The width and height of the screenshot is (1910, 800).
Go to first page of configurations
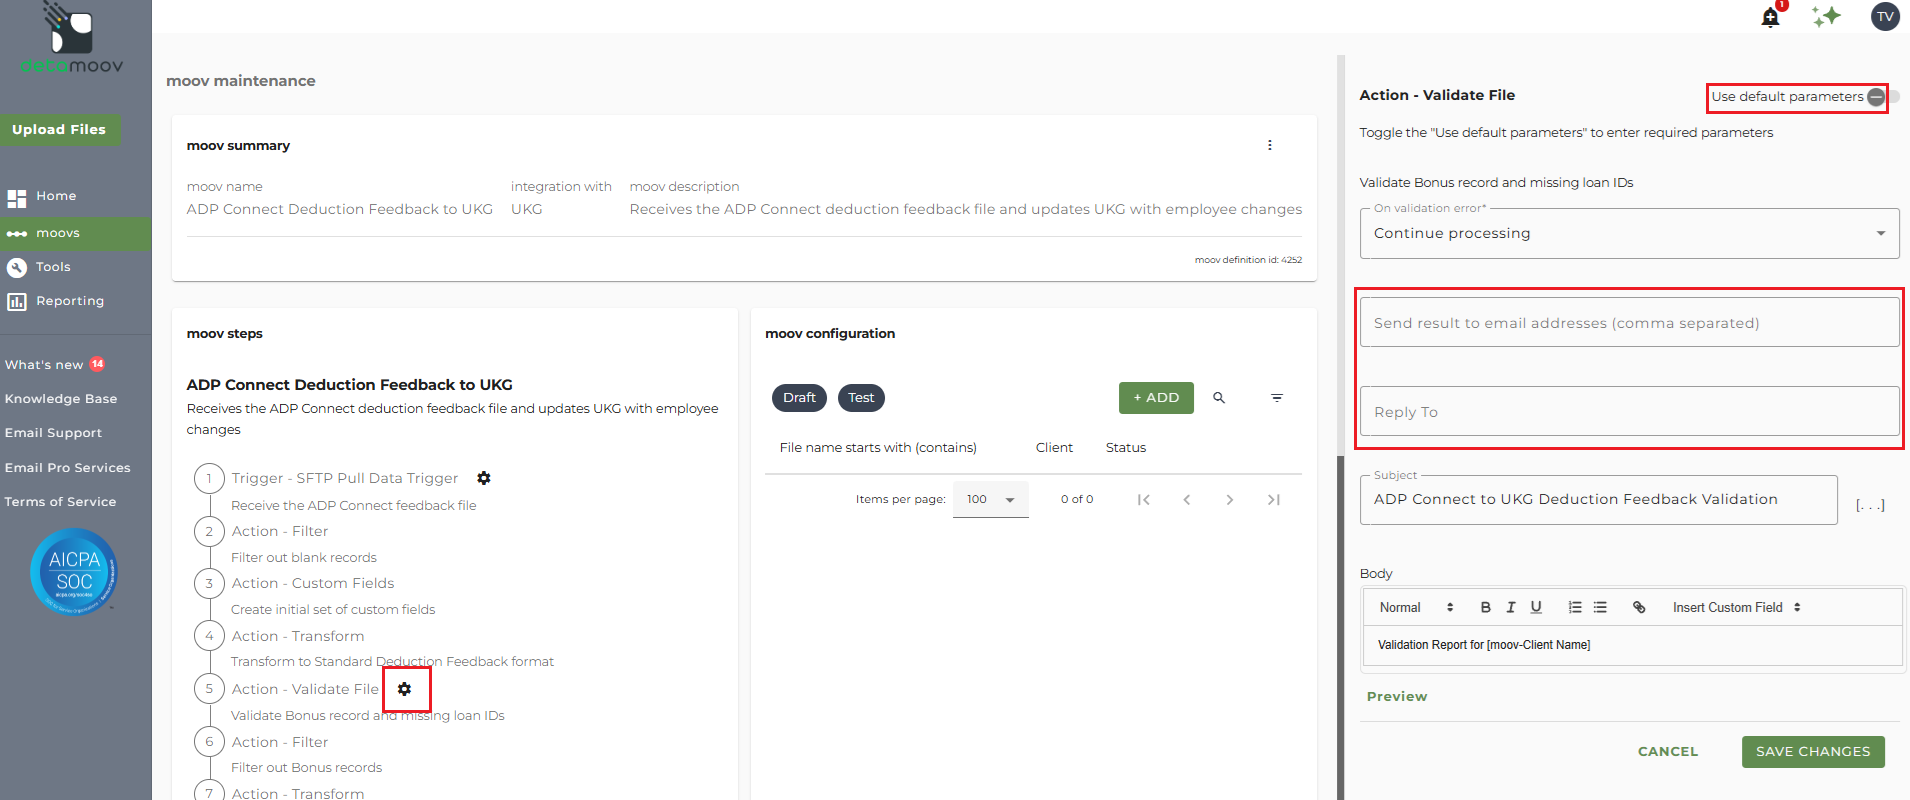(1144, 500)
